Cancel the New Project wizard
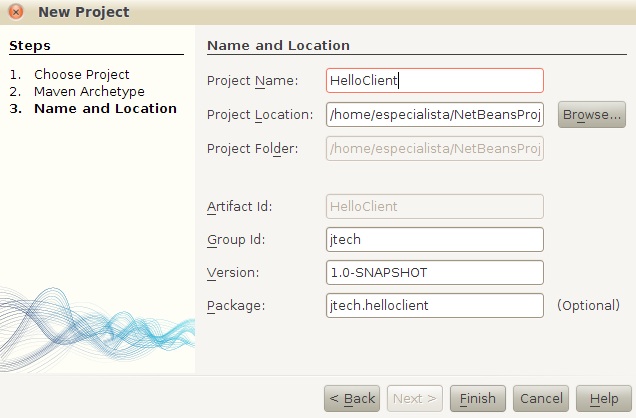 pyautogui.click(x=541, y=398)
